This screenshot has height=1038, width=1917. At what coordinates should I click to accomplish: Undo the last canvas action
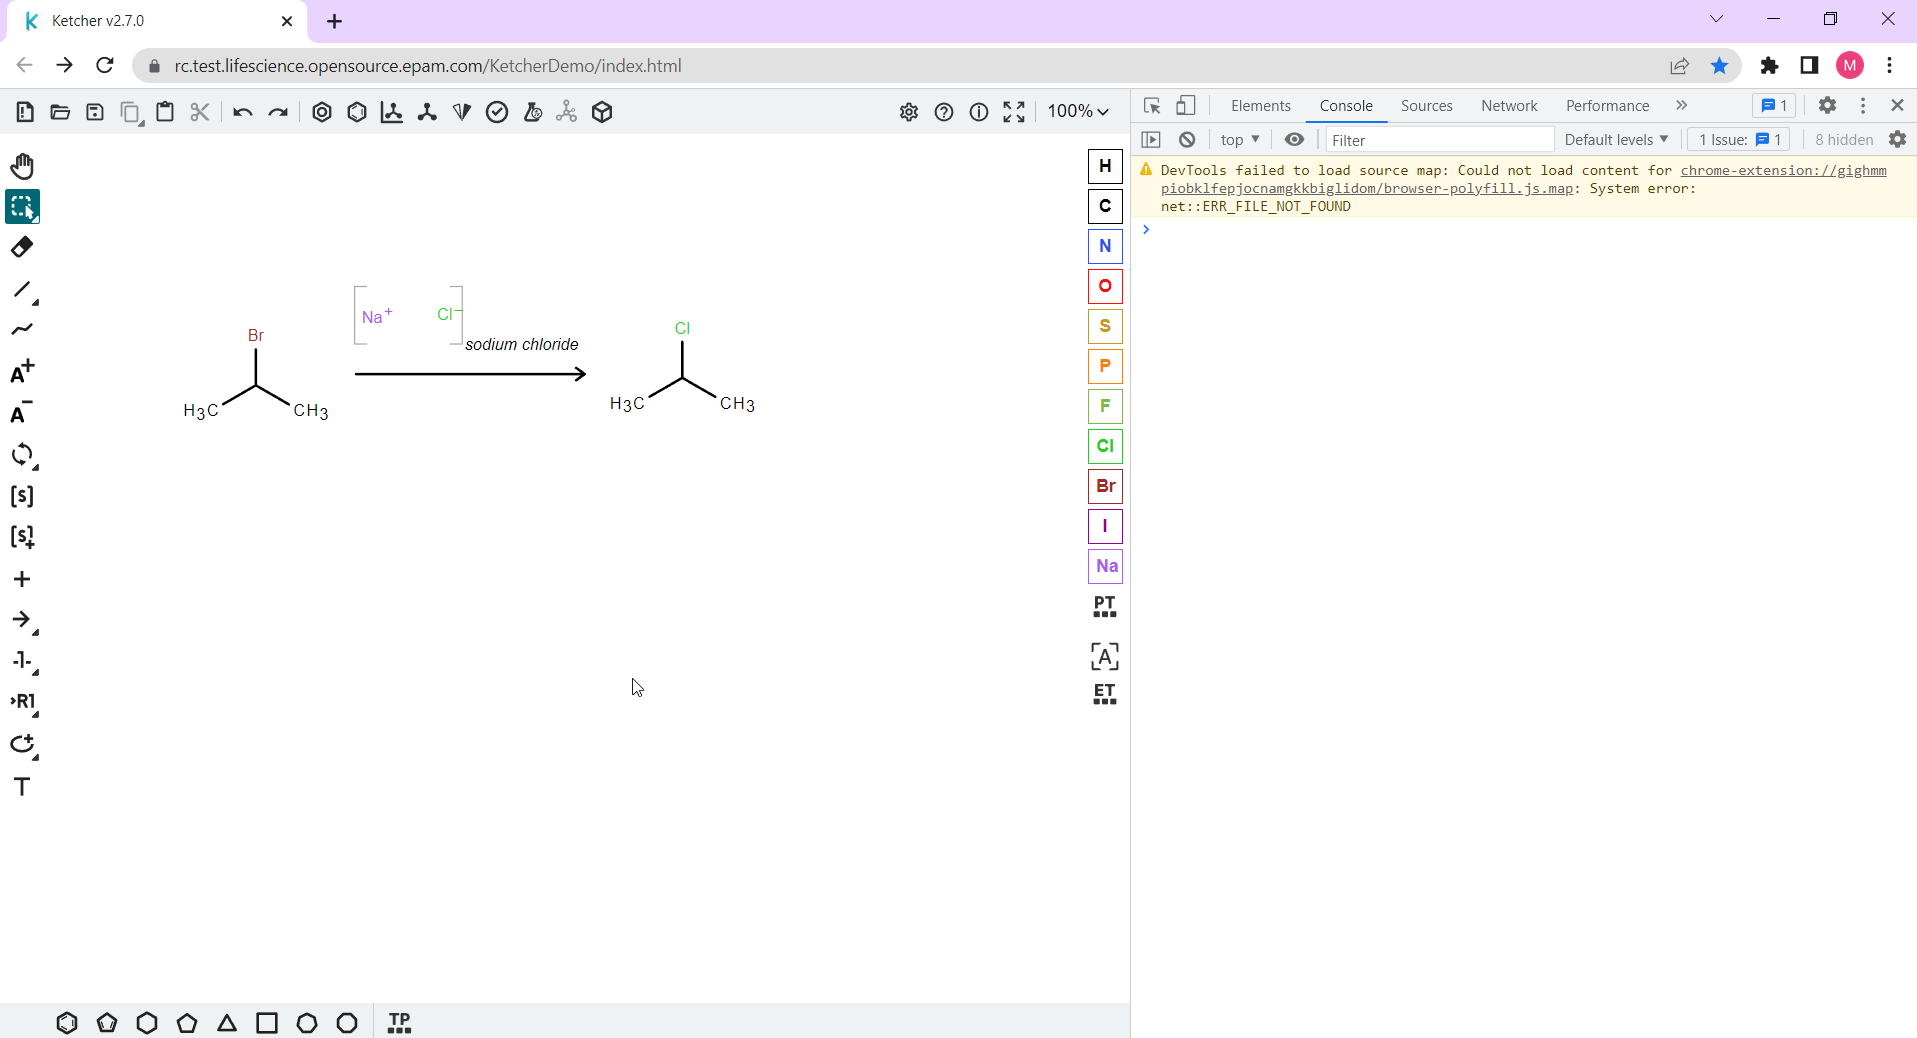[x=241, y=112]
